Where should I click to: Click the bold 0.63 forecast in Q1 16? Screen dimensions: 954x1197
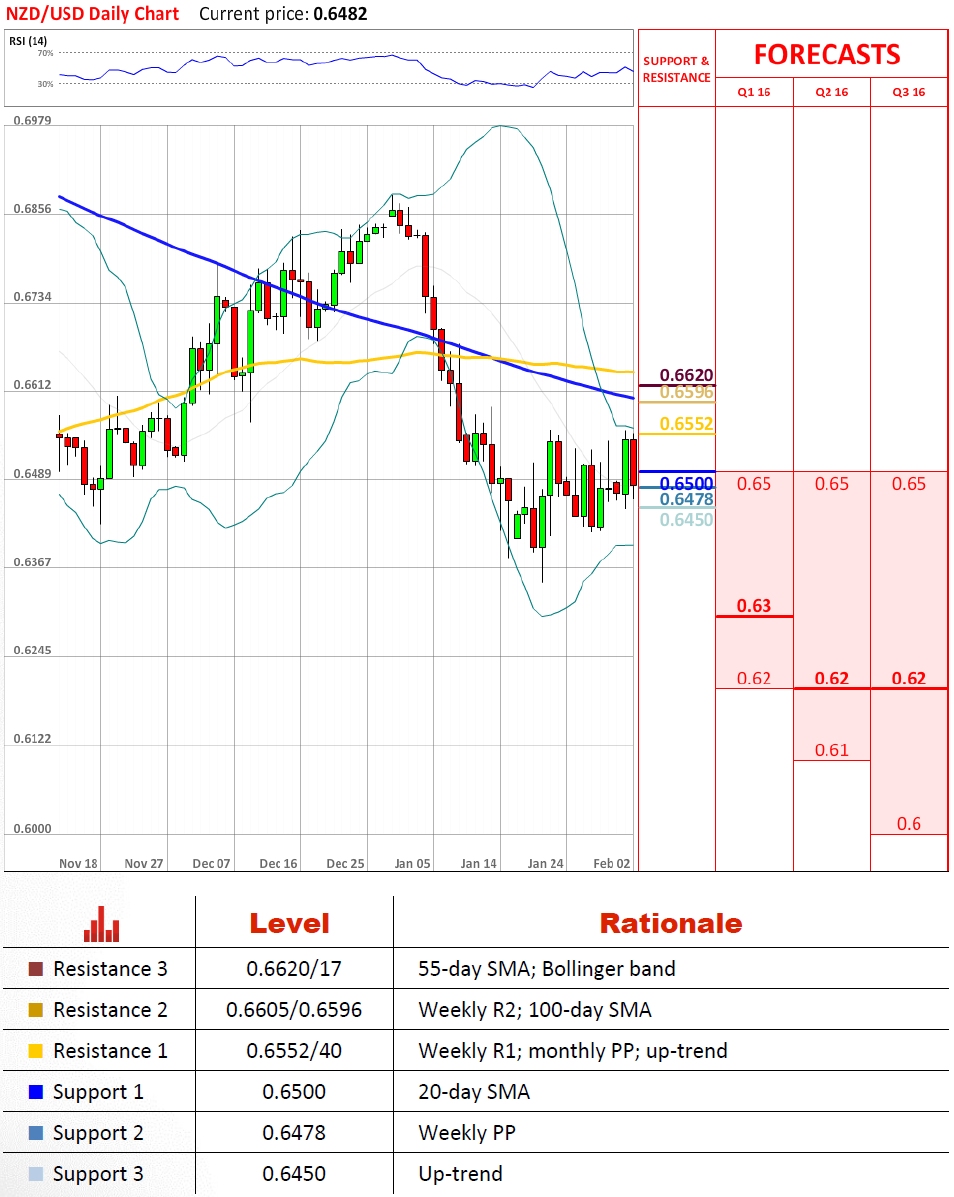click(x=754, y=606)
